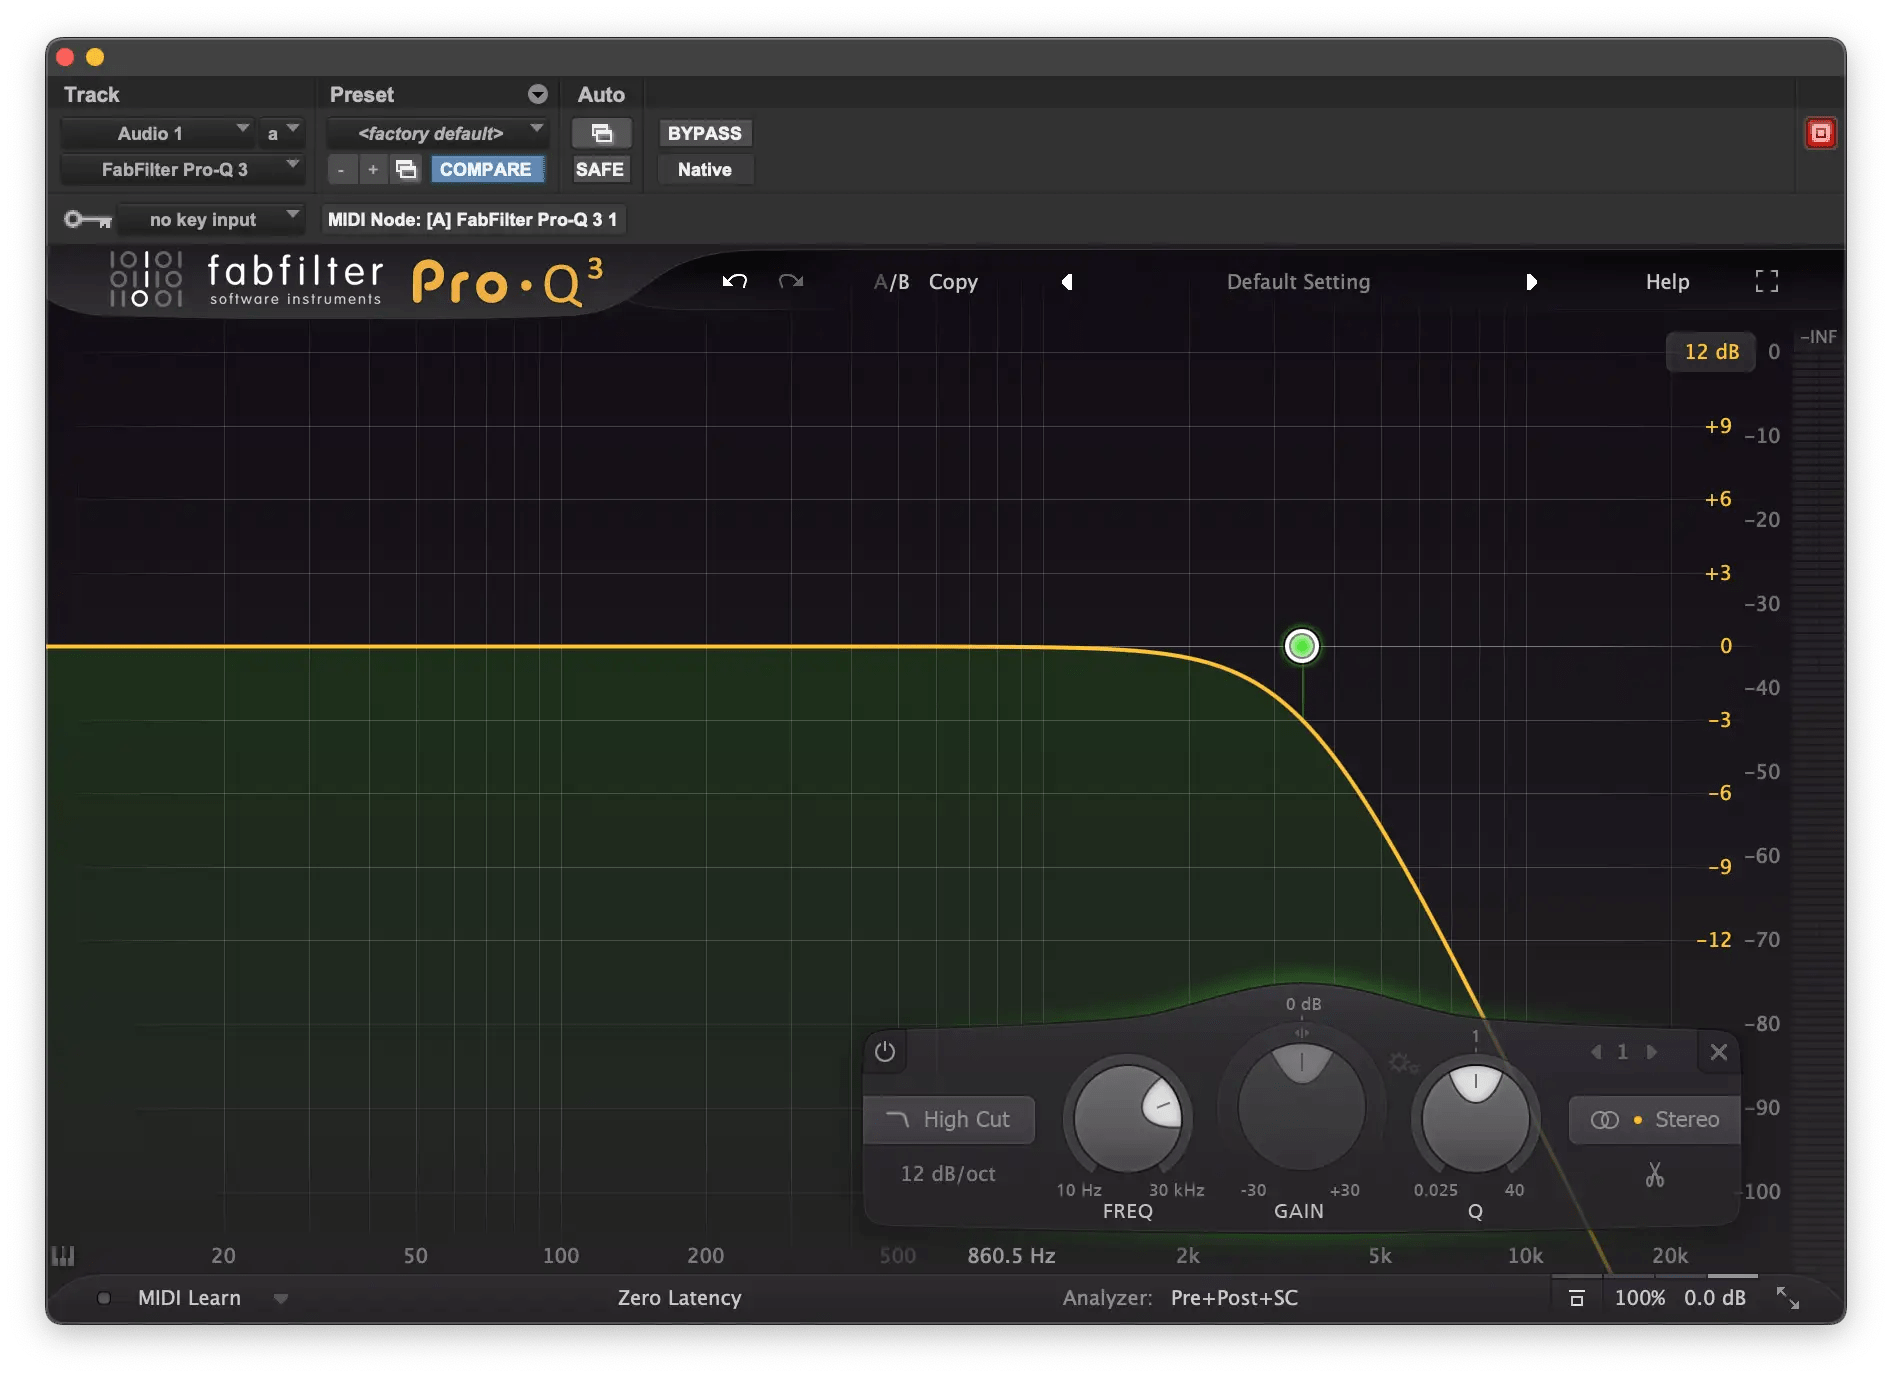Select the next preset plus button
Viewport: 1892px width, 1378px height.
click(373, 169)
